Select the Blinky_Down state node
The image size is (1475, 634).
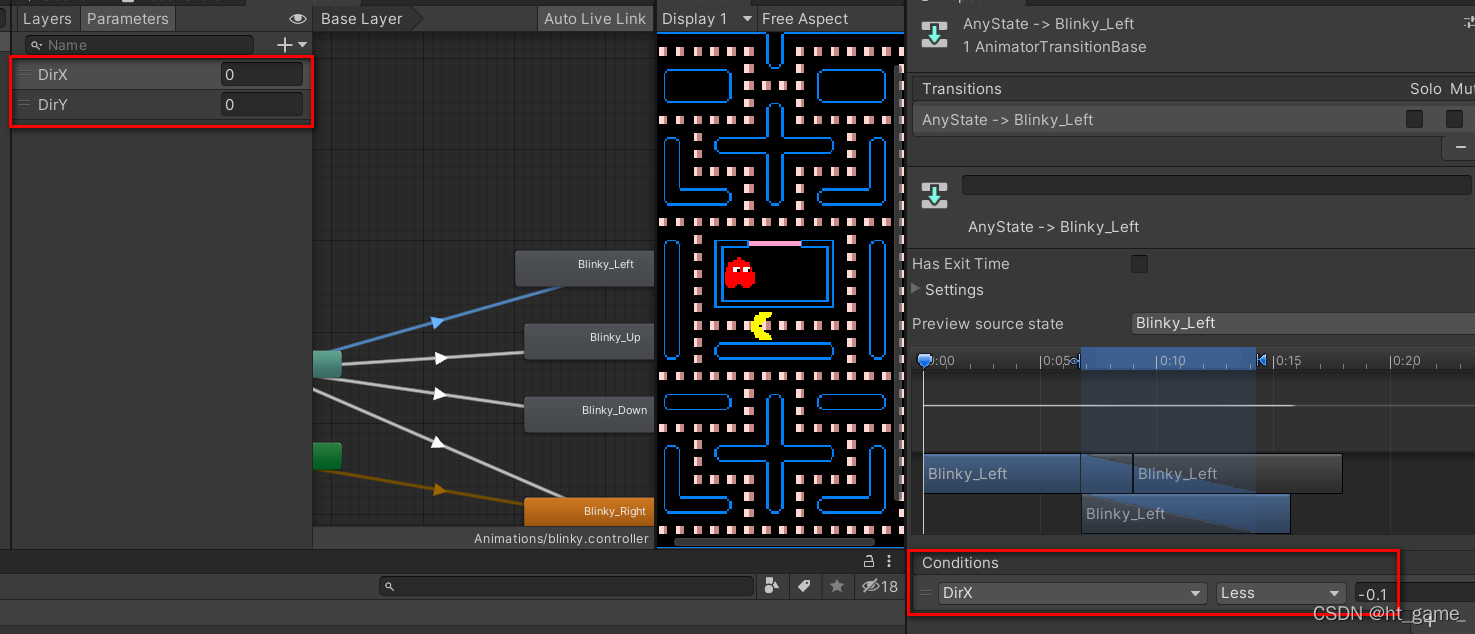(589, 414)
